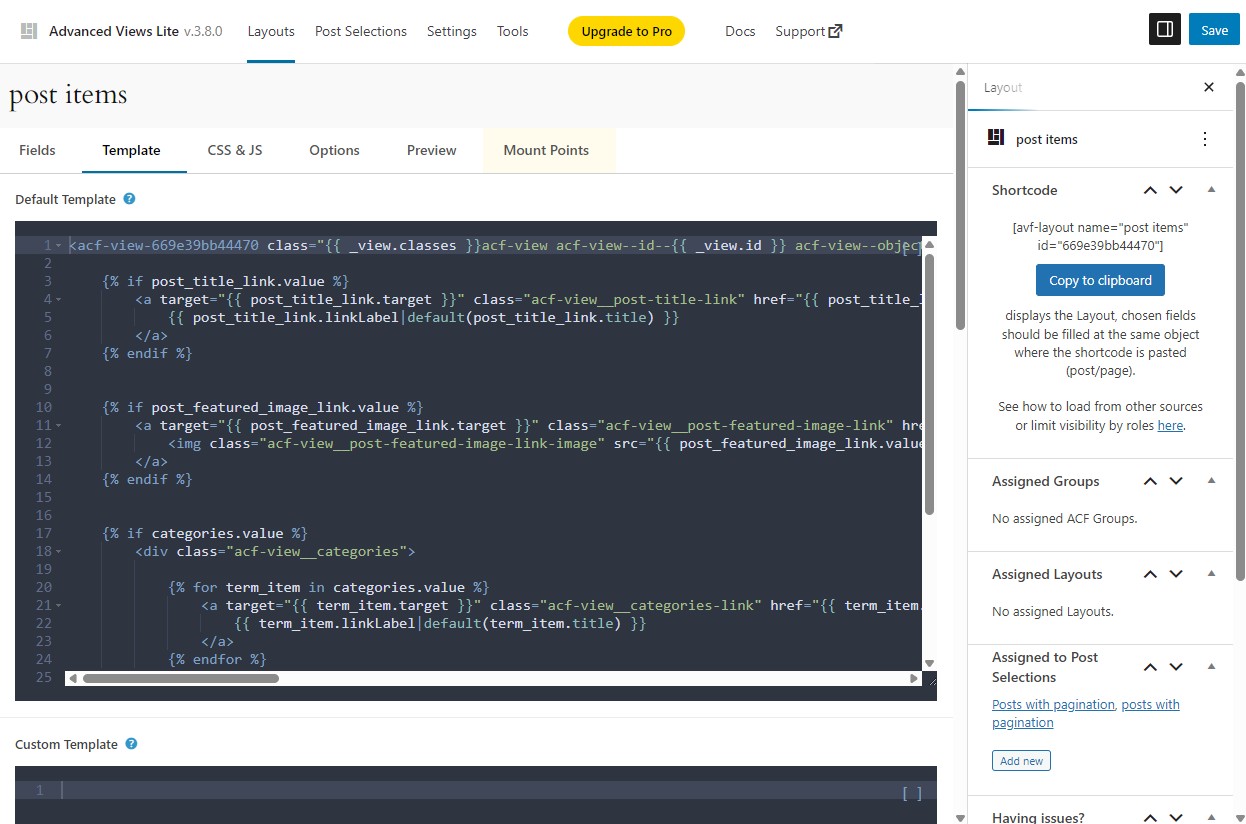Open the Post Selections menu item
This screenshot has width=1246, height=824.
pos(360,31)
